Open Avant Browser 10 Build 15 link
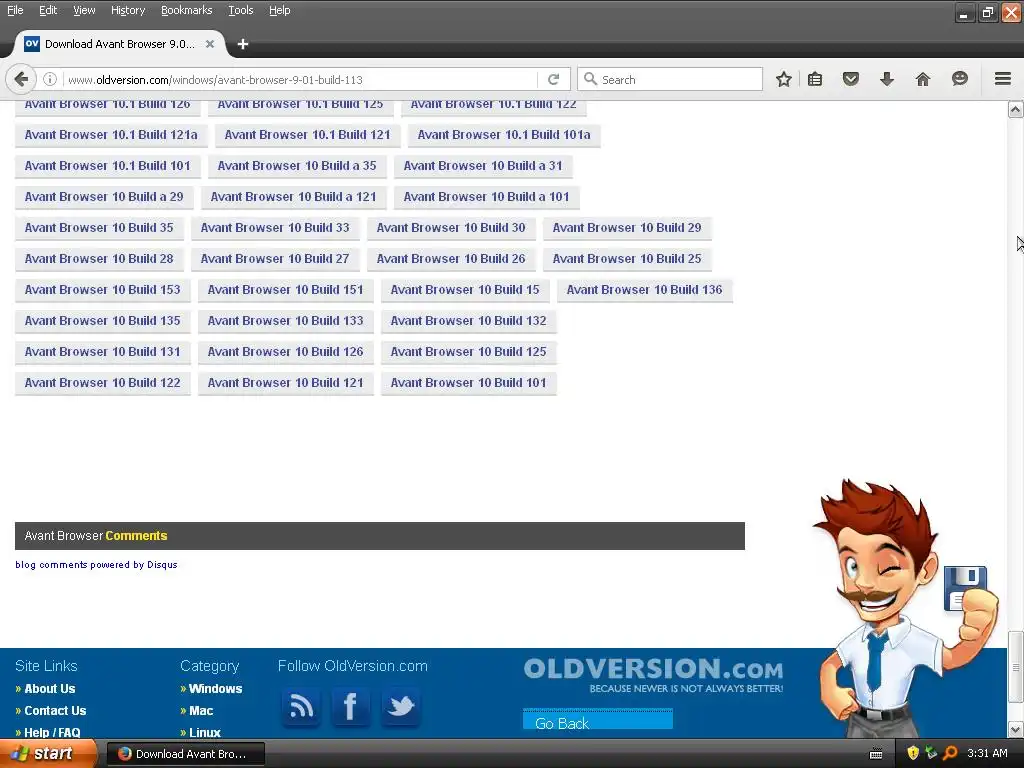1024x768 pixels. [x=465, y=290]
